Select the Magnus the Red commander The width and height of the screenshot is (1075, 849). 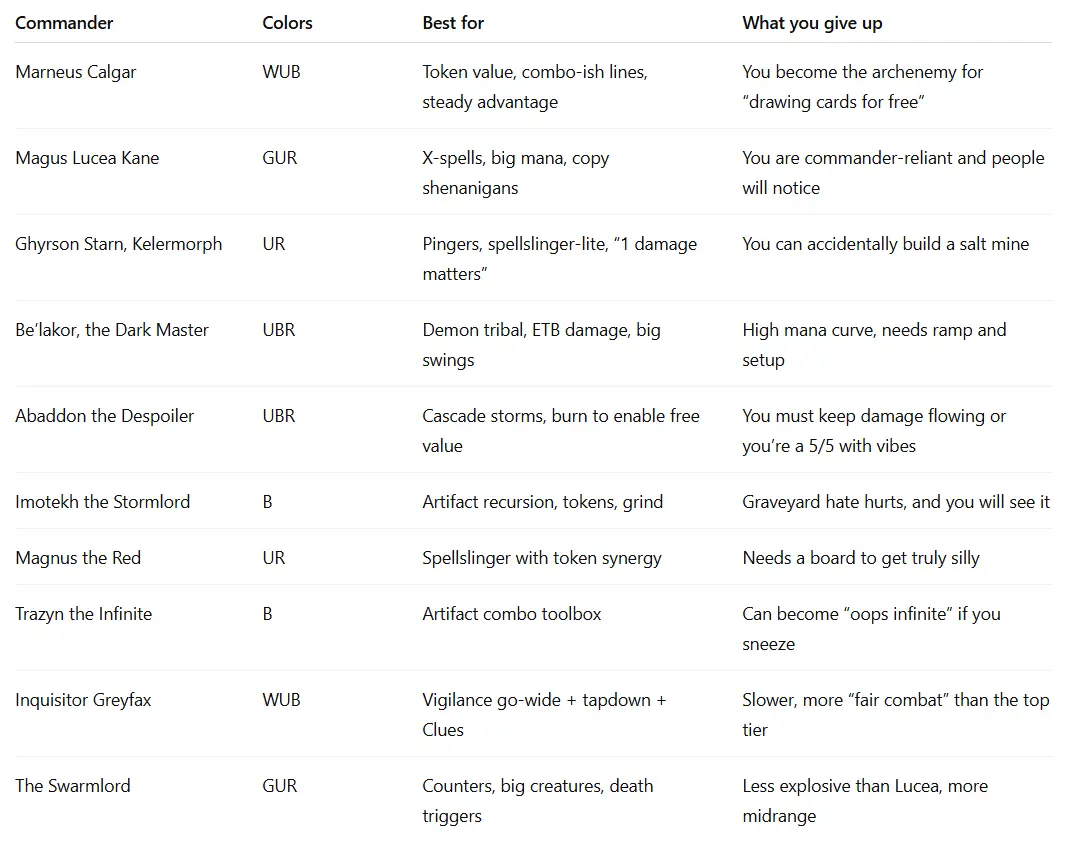coord(78,558)
